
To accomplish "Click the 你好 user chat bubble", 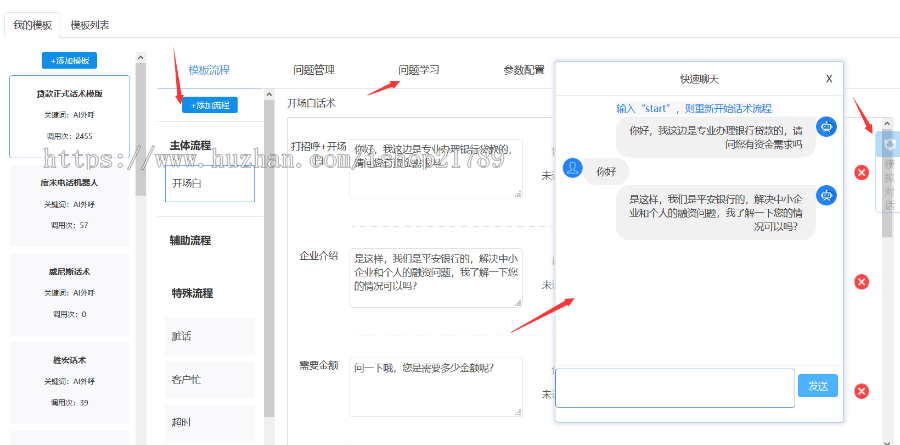I will click(x=606, y=172).
